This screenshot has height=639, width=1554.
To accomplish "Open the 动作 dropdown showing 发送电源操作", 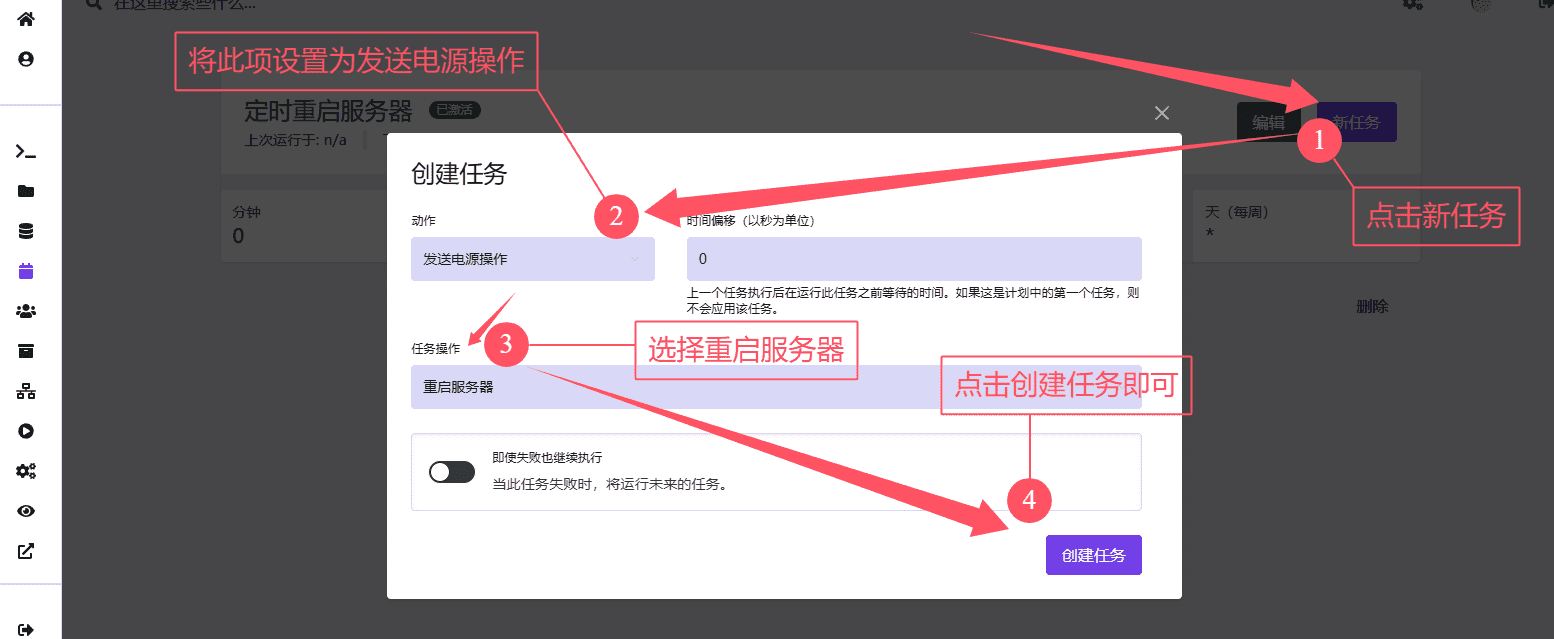I will (x=533, y=259).
